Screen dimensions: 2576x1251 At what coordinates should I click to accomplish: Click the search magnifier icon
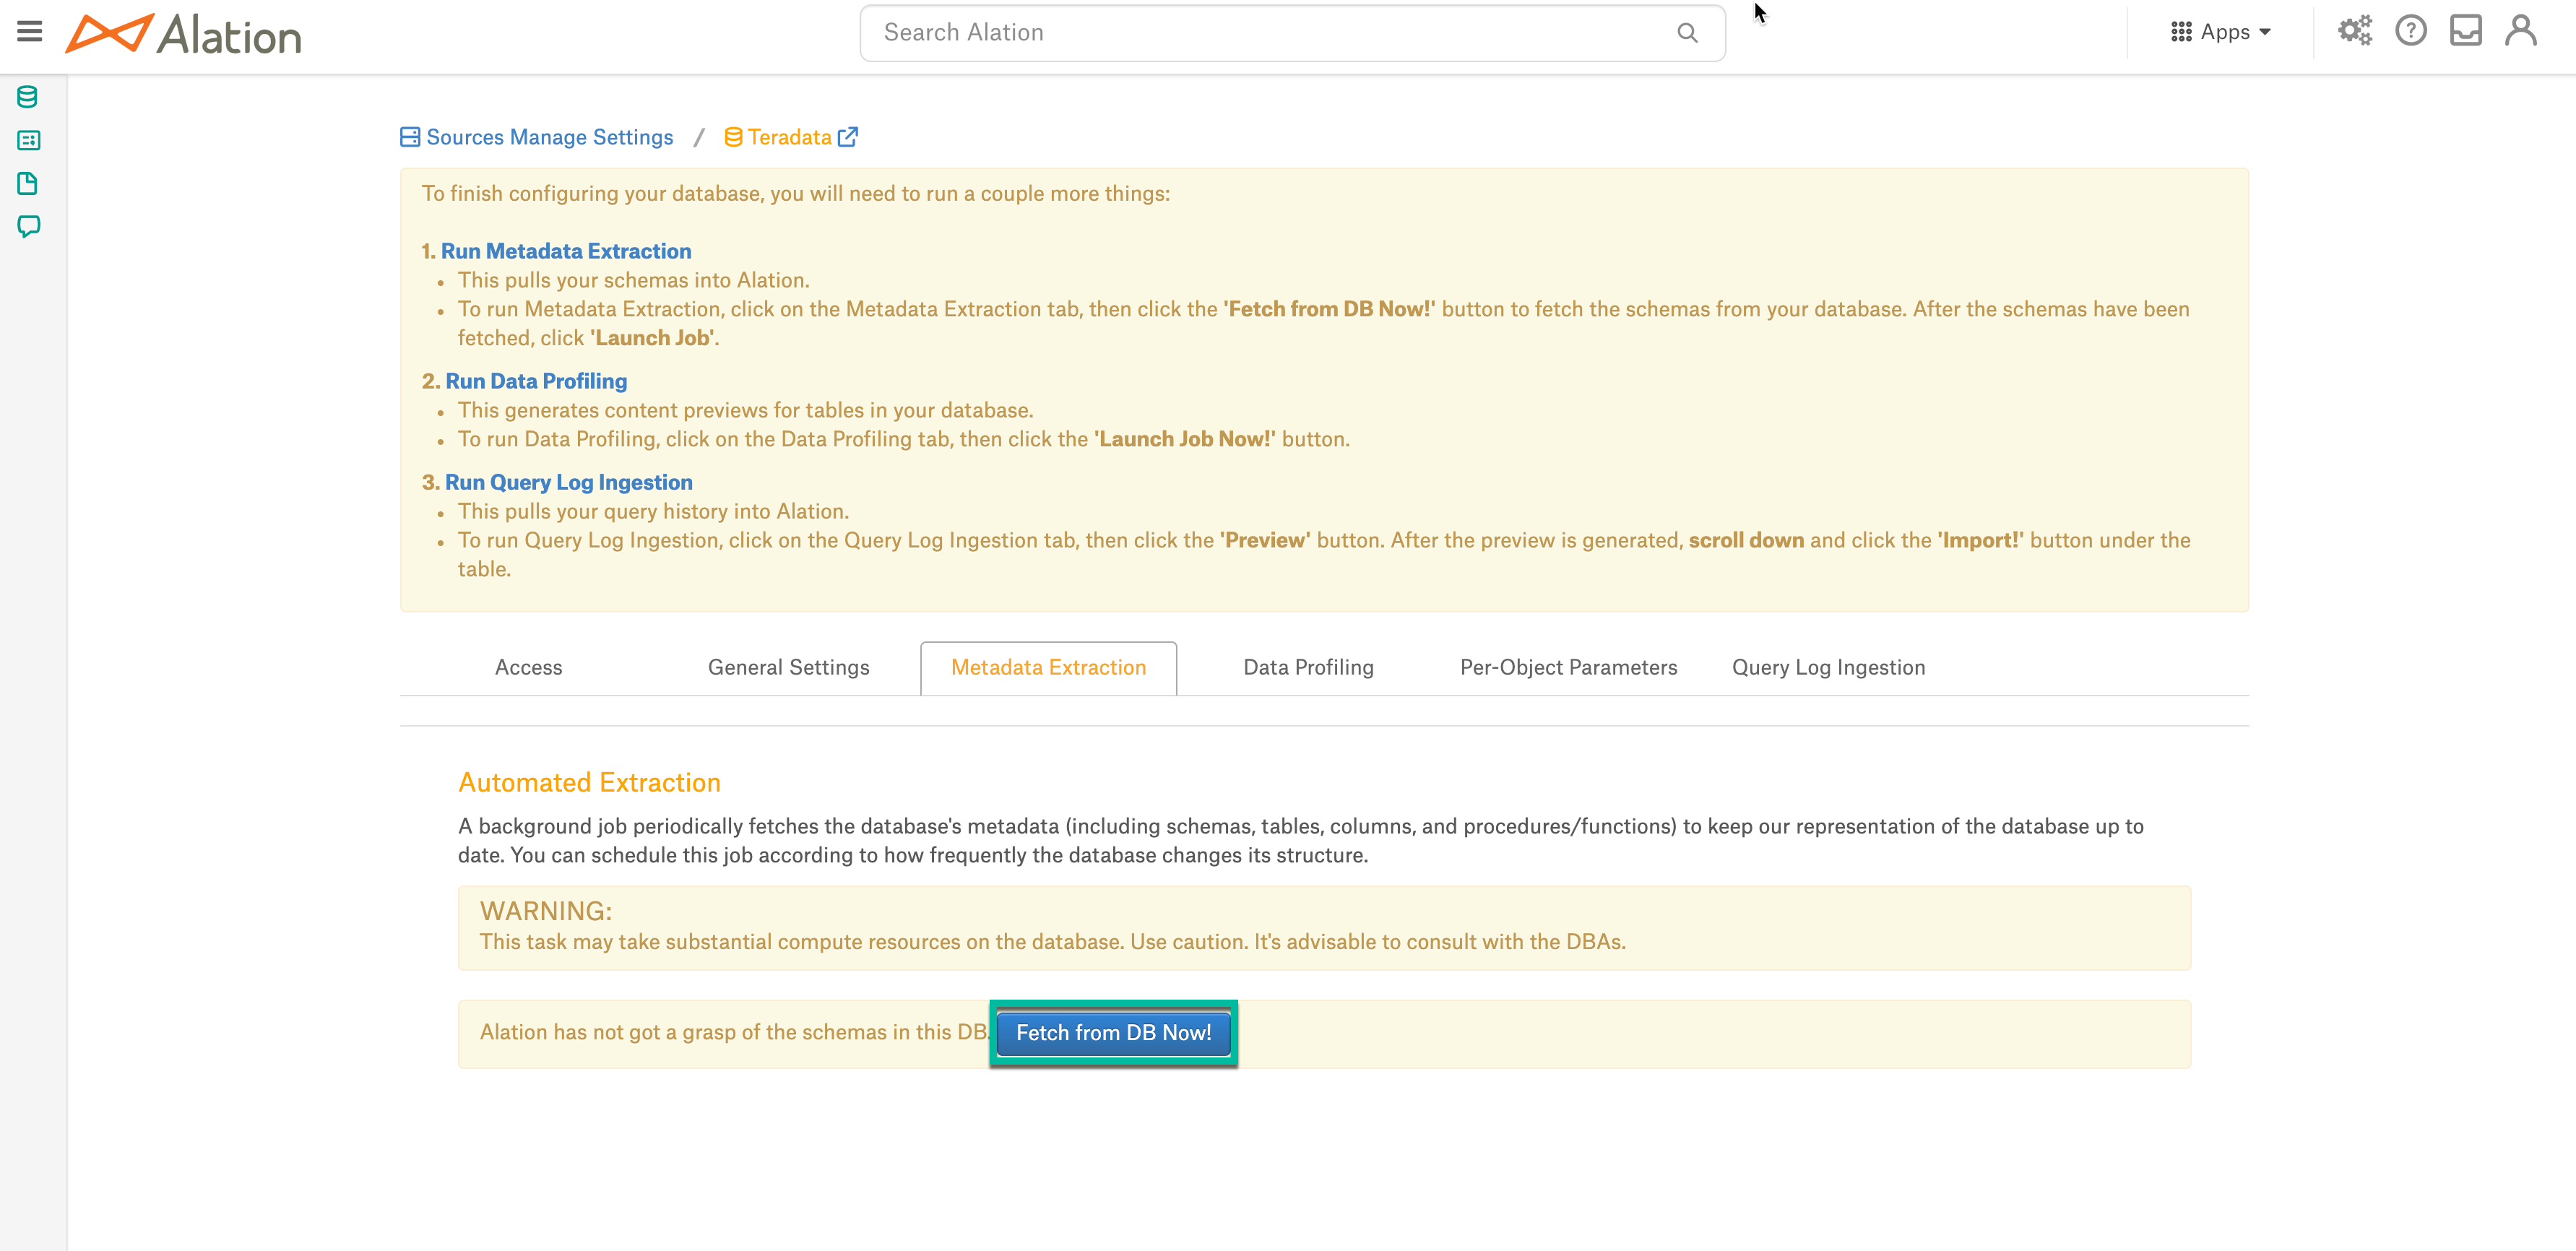click(1687, 33)
